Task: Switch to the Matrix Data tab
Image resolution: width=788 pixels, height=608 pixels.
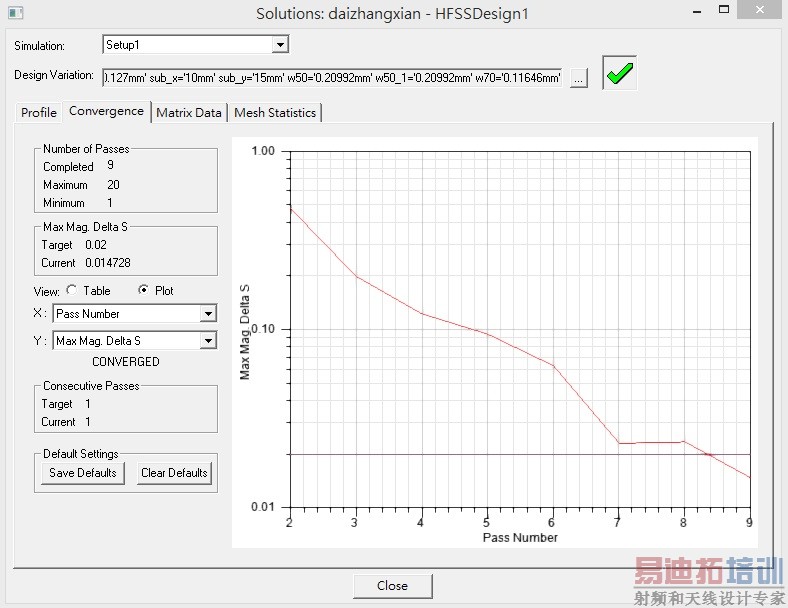Action: tap(189, 113)
